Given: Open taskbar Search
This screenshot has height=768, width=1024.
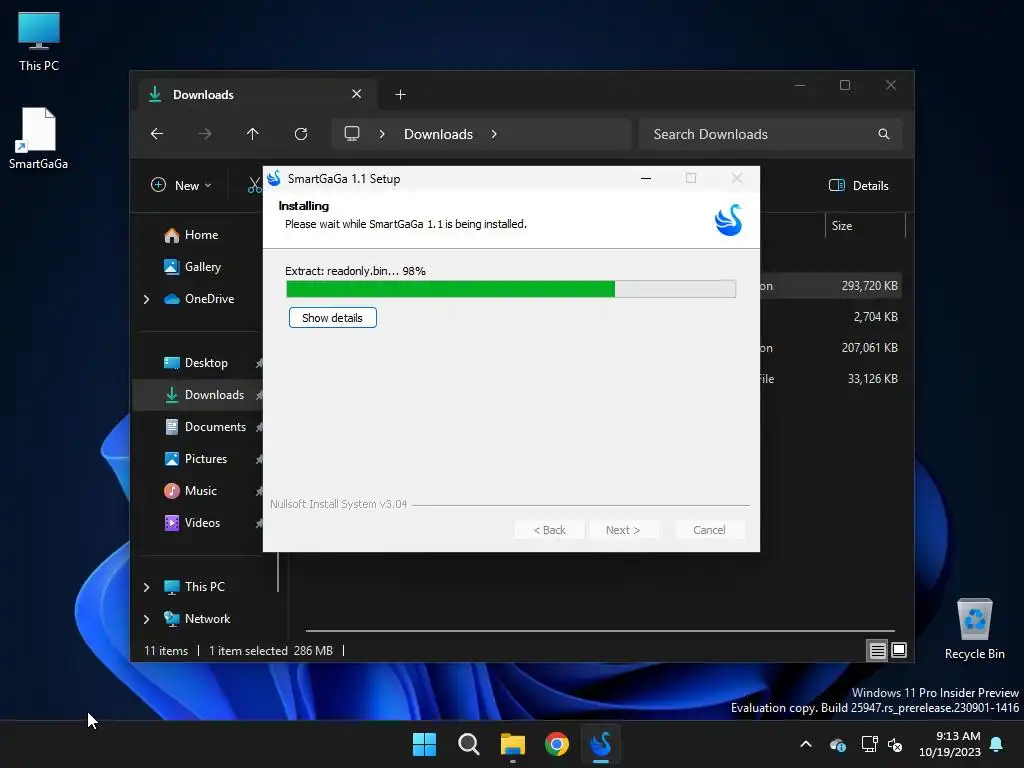Looking at the screenshot, I should [469, 744].
